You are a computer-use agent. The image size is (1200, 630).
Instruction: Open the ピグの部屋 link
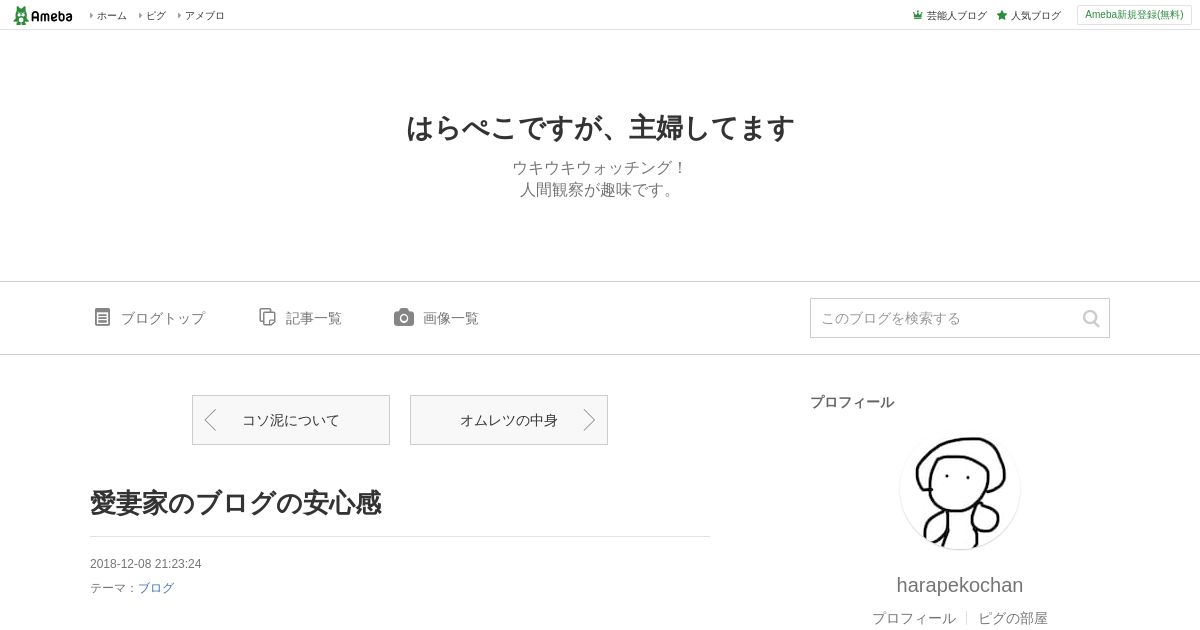coord(1013,618)
